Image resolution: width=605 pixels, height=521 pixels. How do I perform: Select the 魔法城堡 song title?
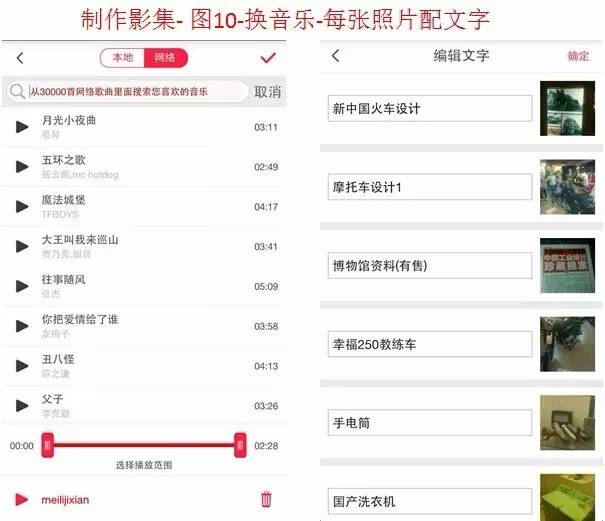click(63, 200)
